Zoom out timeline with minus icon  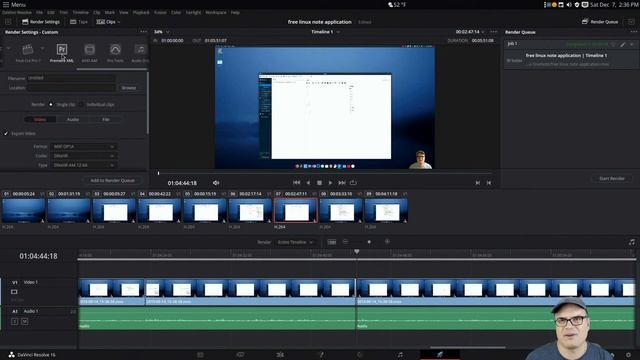(x=345, y=242)
